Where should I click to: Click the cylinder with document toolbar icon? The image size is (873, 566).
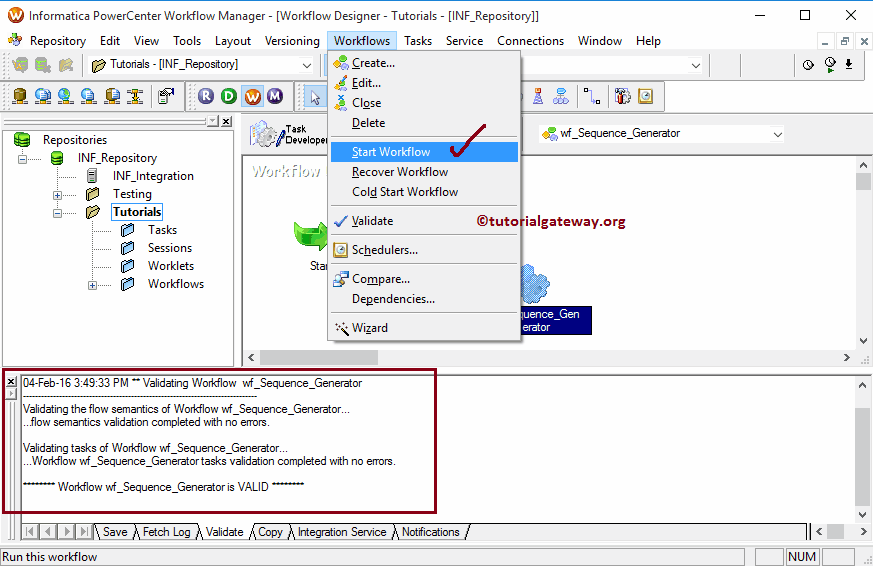point(112,96)
